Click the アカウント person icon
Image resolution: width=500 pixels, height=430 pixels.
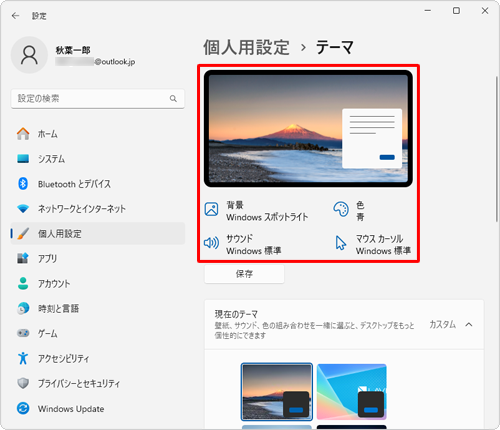click(x=23, y=283)
